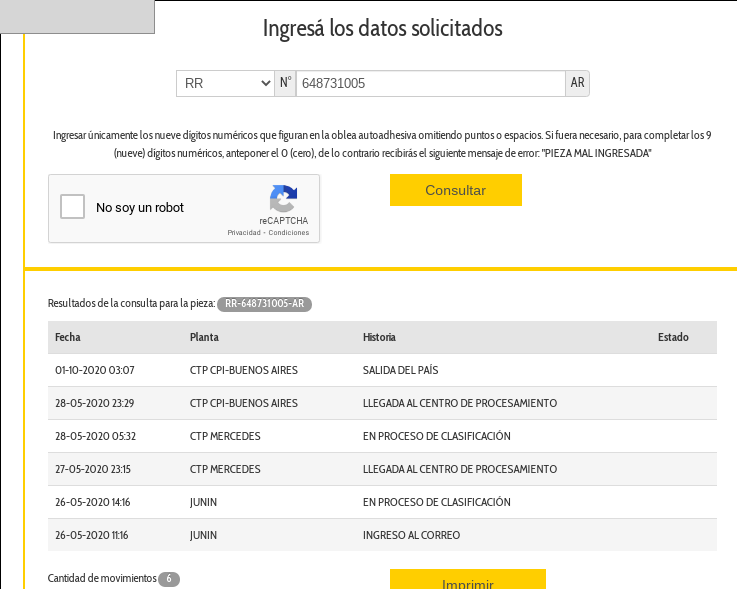Click 'LLEGADA AL CENTRO DE PROCESAMIENTO' in the 28-05-2020 23:29 row
The width and height of the screenshot is (737, 589).
click(x=460, y=403)
